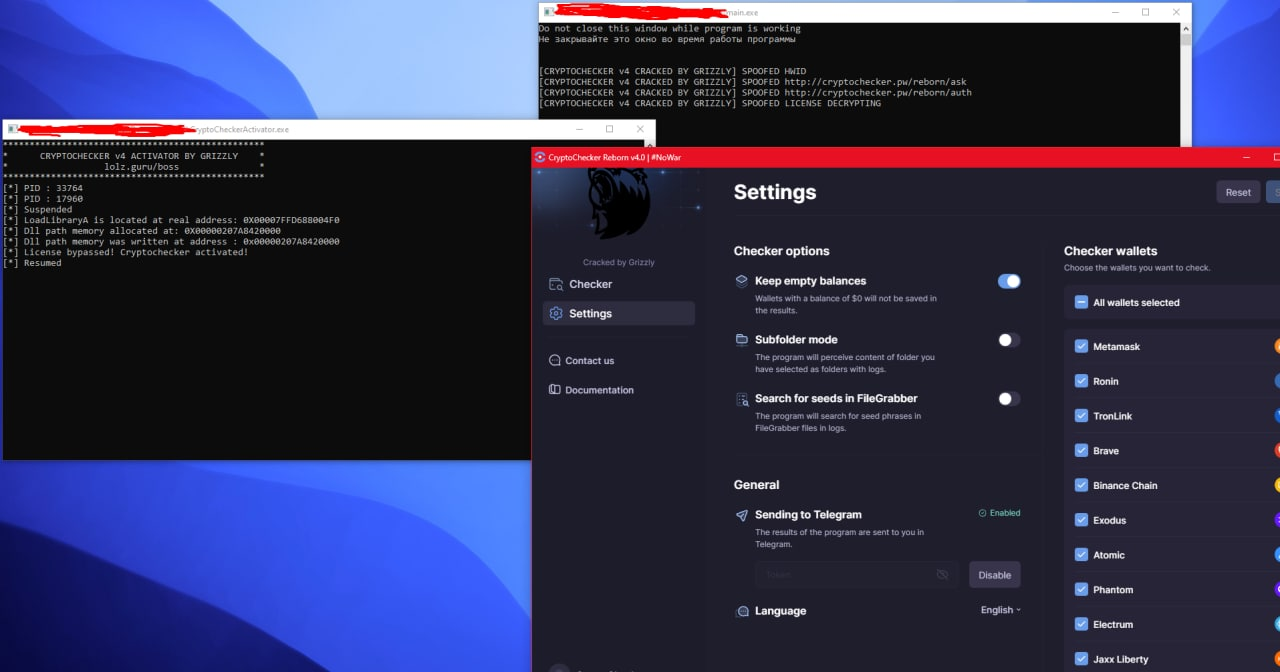The image size is (1280, 672).
Task: Open the Checker page in sidebar
Action: [590, 284]
